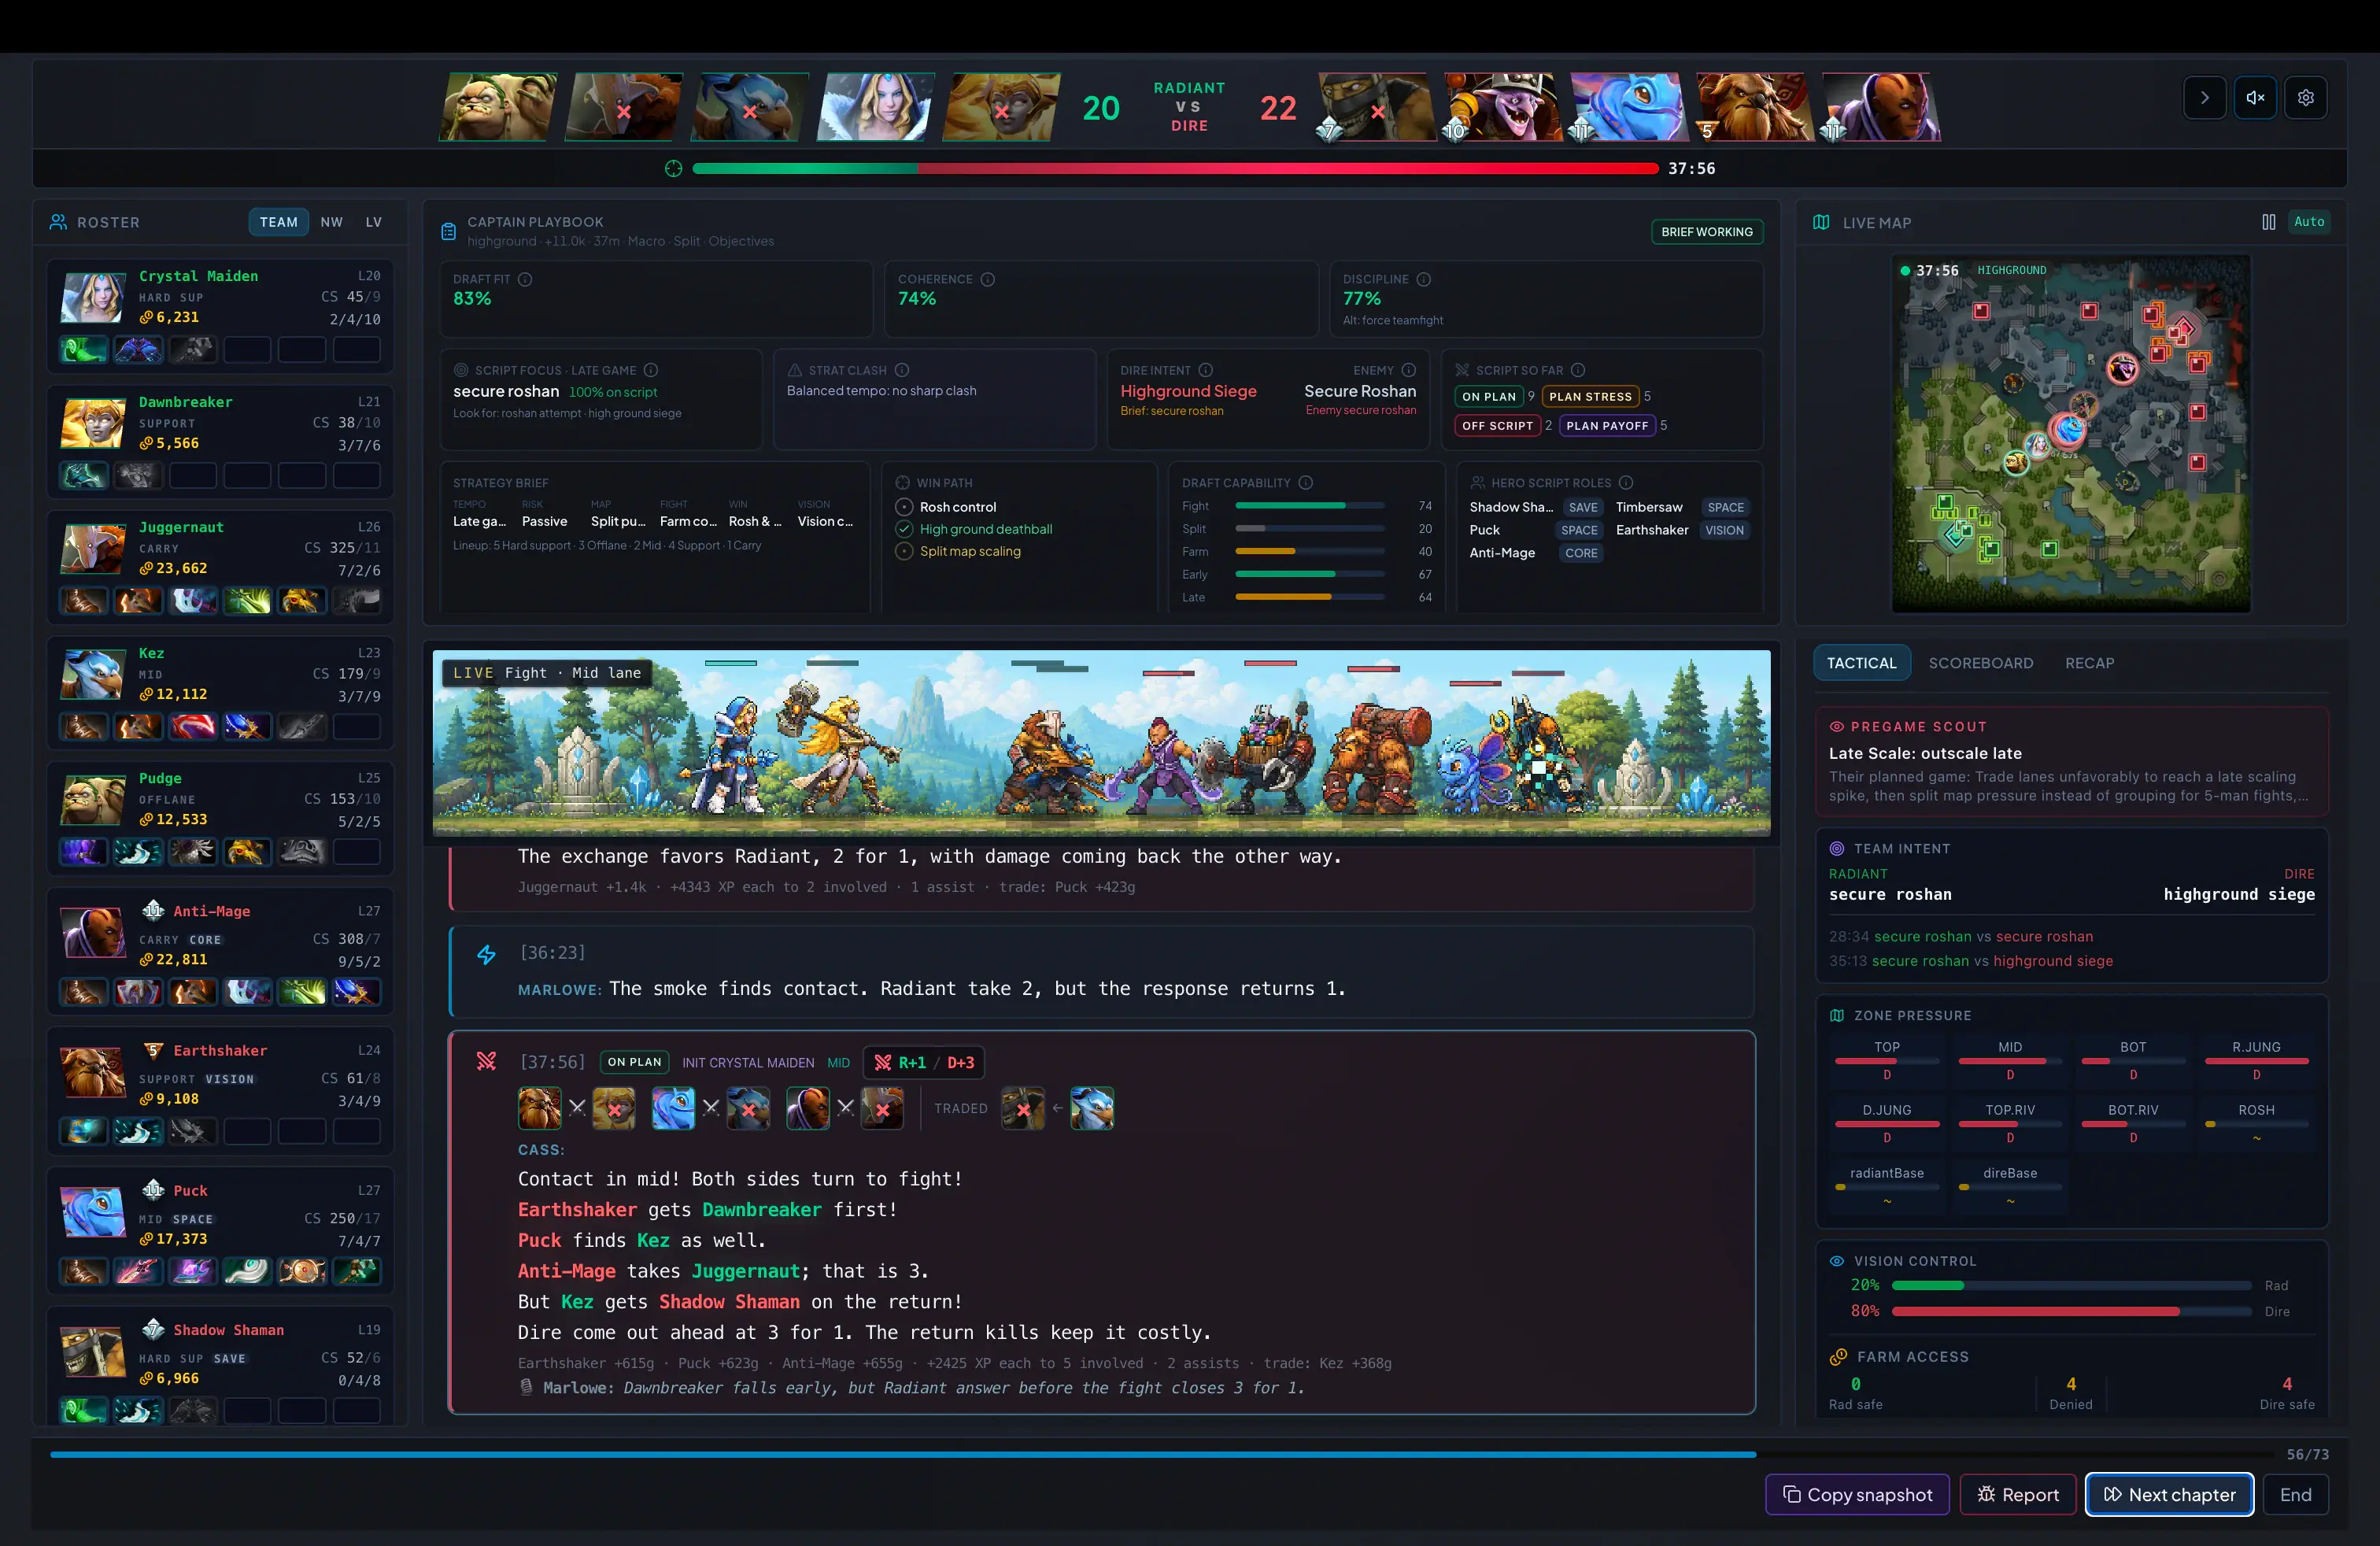Click the lightning icon on 36:23 event

click(x=486, y=955)
